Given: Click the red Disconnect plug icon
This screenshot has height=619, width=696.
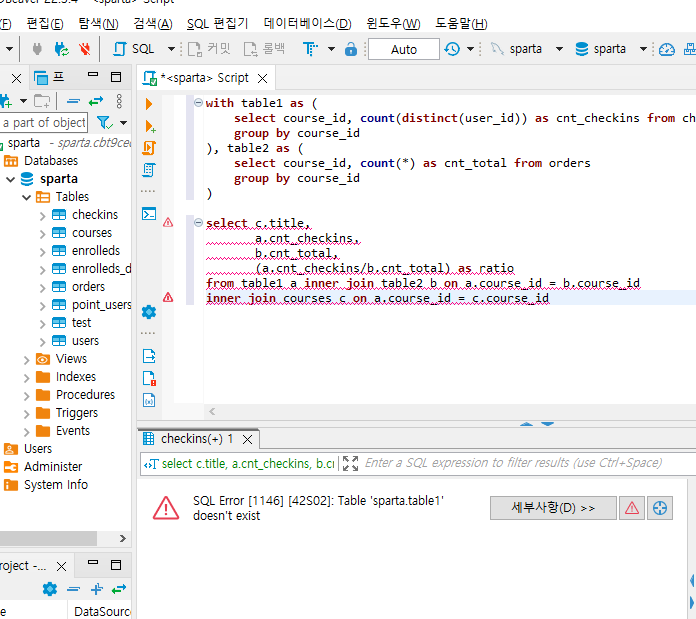Looking at the screenshot, I should [84, 49].
